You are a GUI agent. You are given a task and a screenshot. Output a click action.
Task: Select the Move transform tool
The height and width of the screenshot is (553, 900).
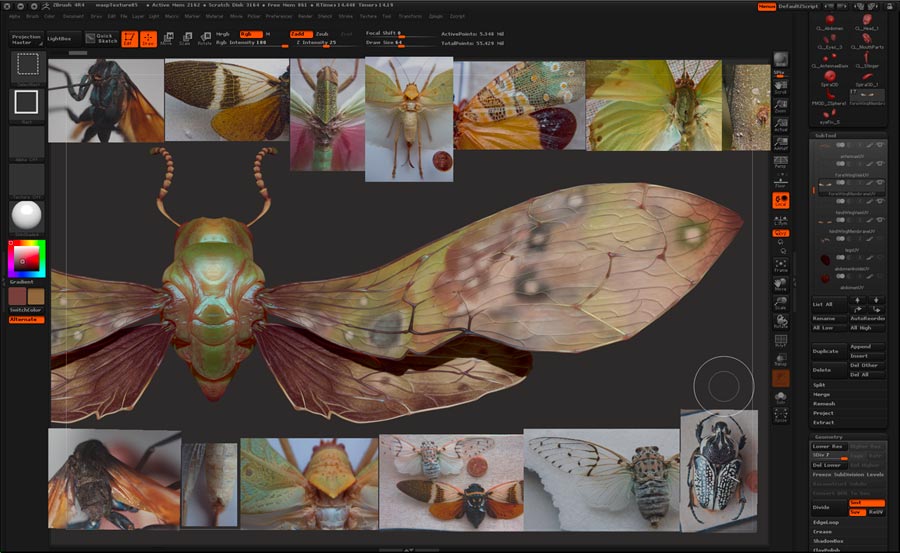166,39
